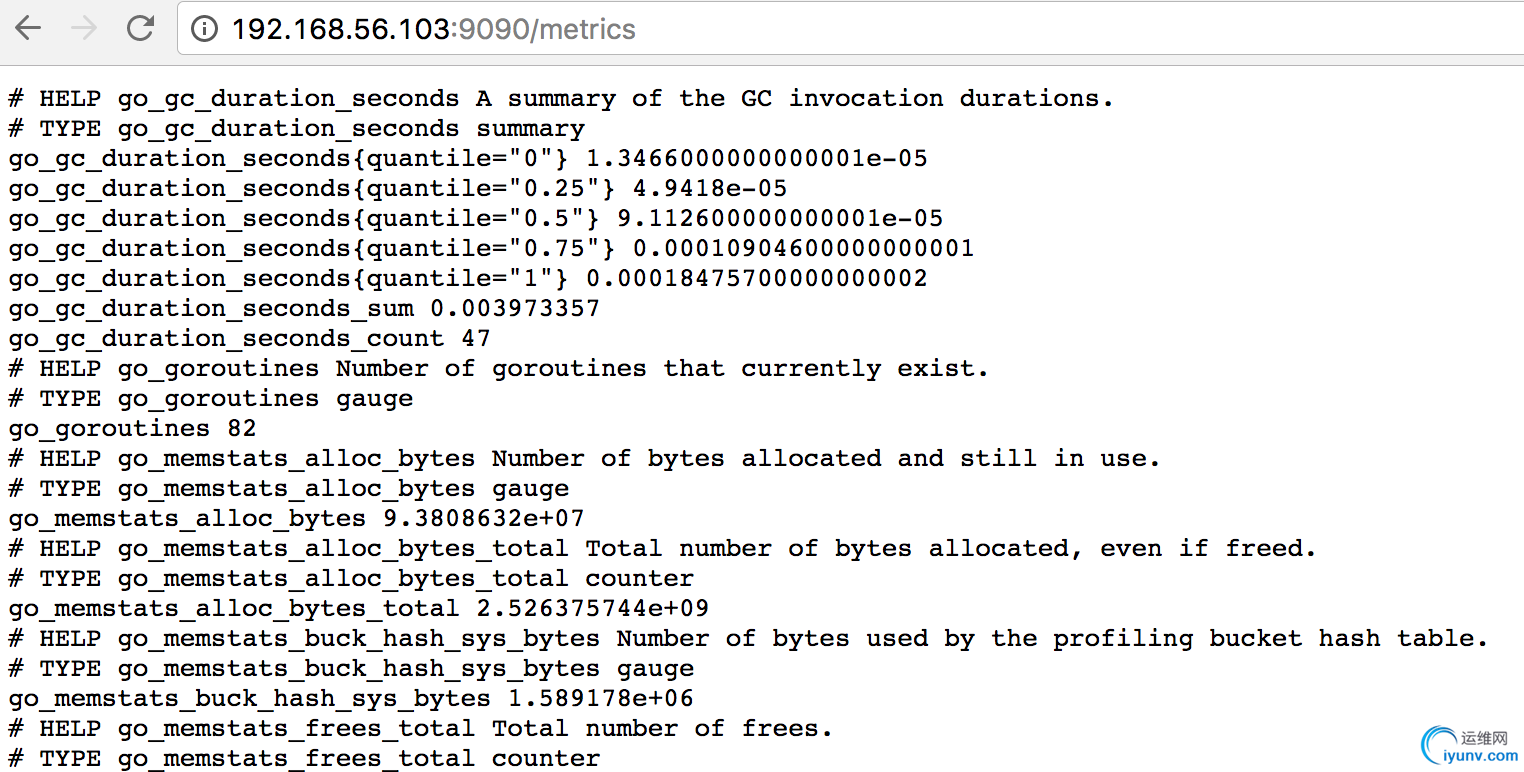Viewport: 1524px width, 772px height.
Task: Click the HELP go_memstats_frees_total line
Action: 420,729
